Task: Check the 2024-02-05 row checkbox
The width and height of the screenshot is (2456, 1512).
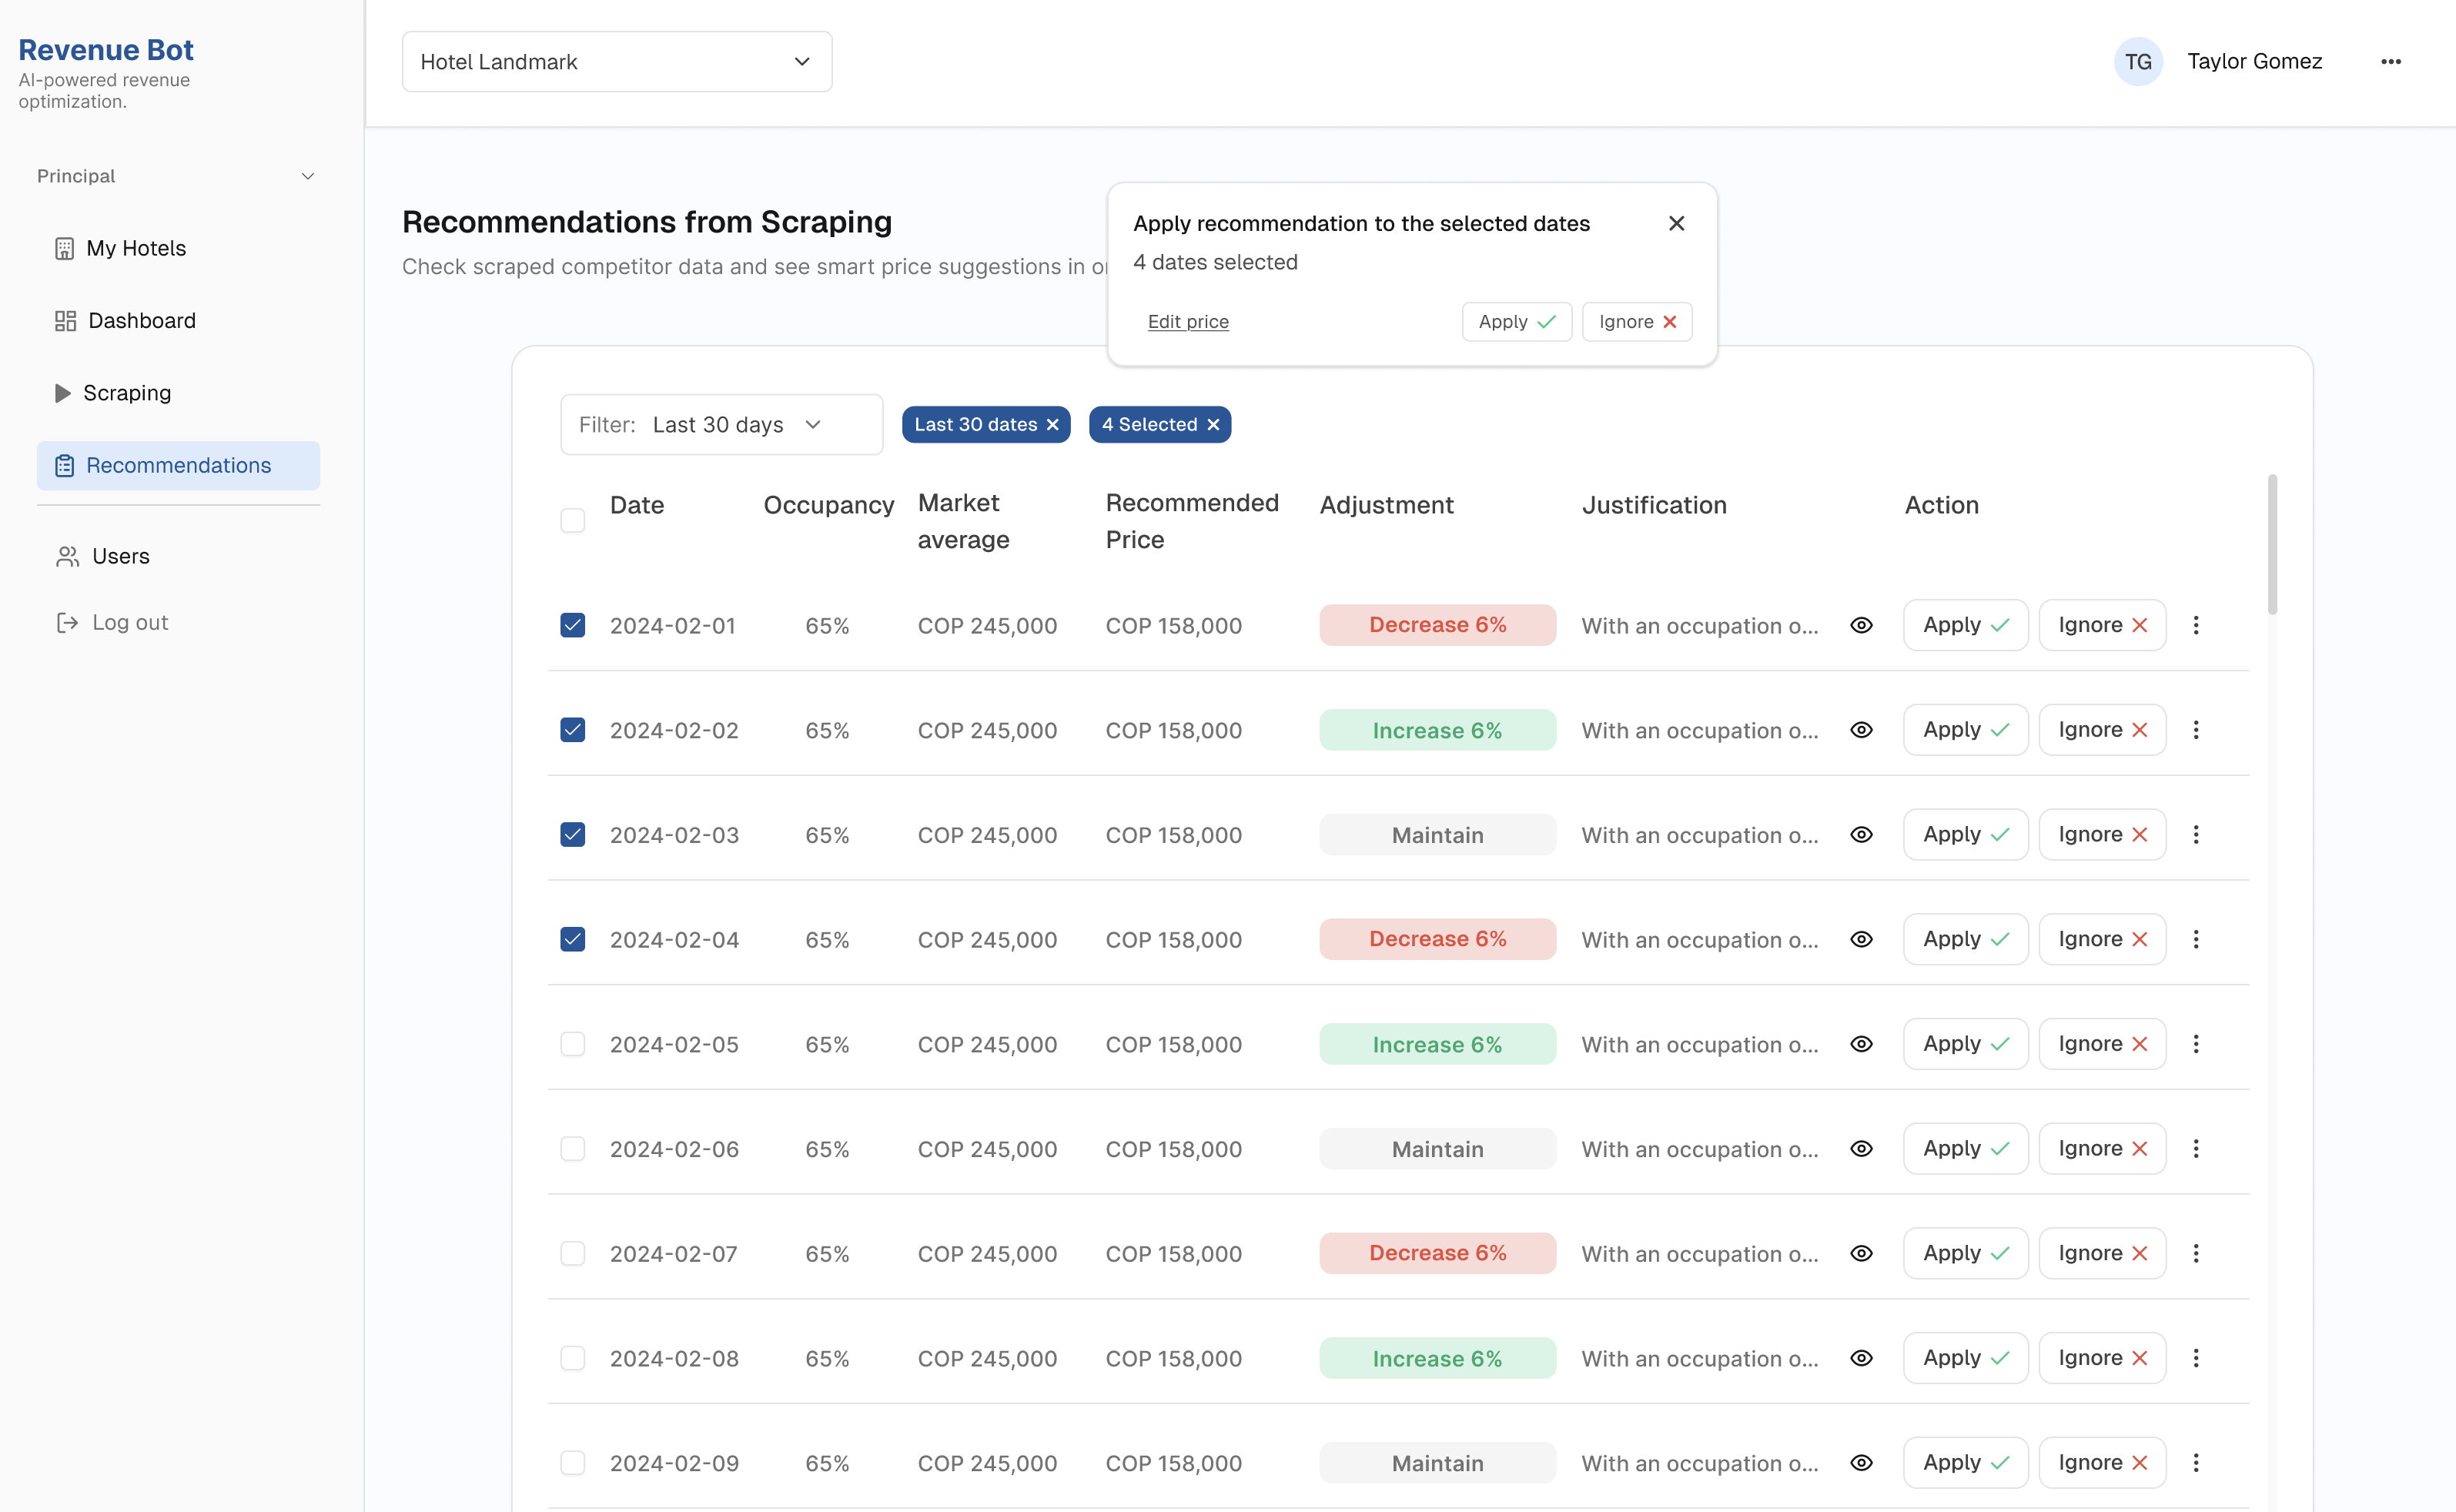Action: 572,1044
